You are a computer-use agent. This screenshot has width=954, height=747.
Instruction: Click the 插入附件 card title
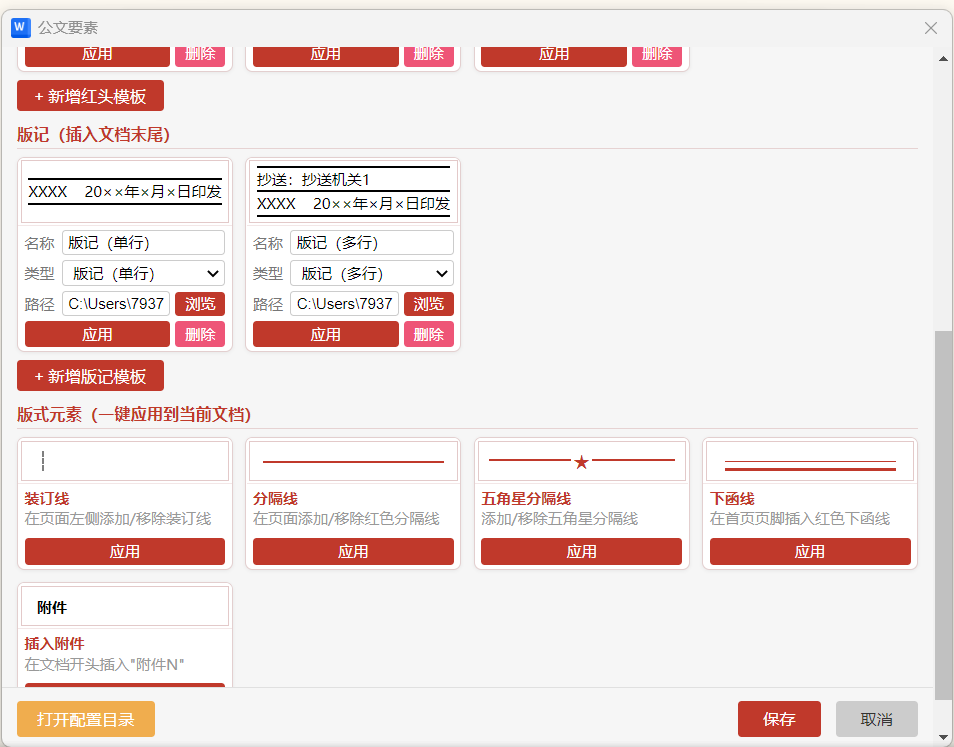(54, 644)
